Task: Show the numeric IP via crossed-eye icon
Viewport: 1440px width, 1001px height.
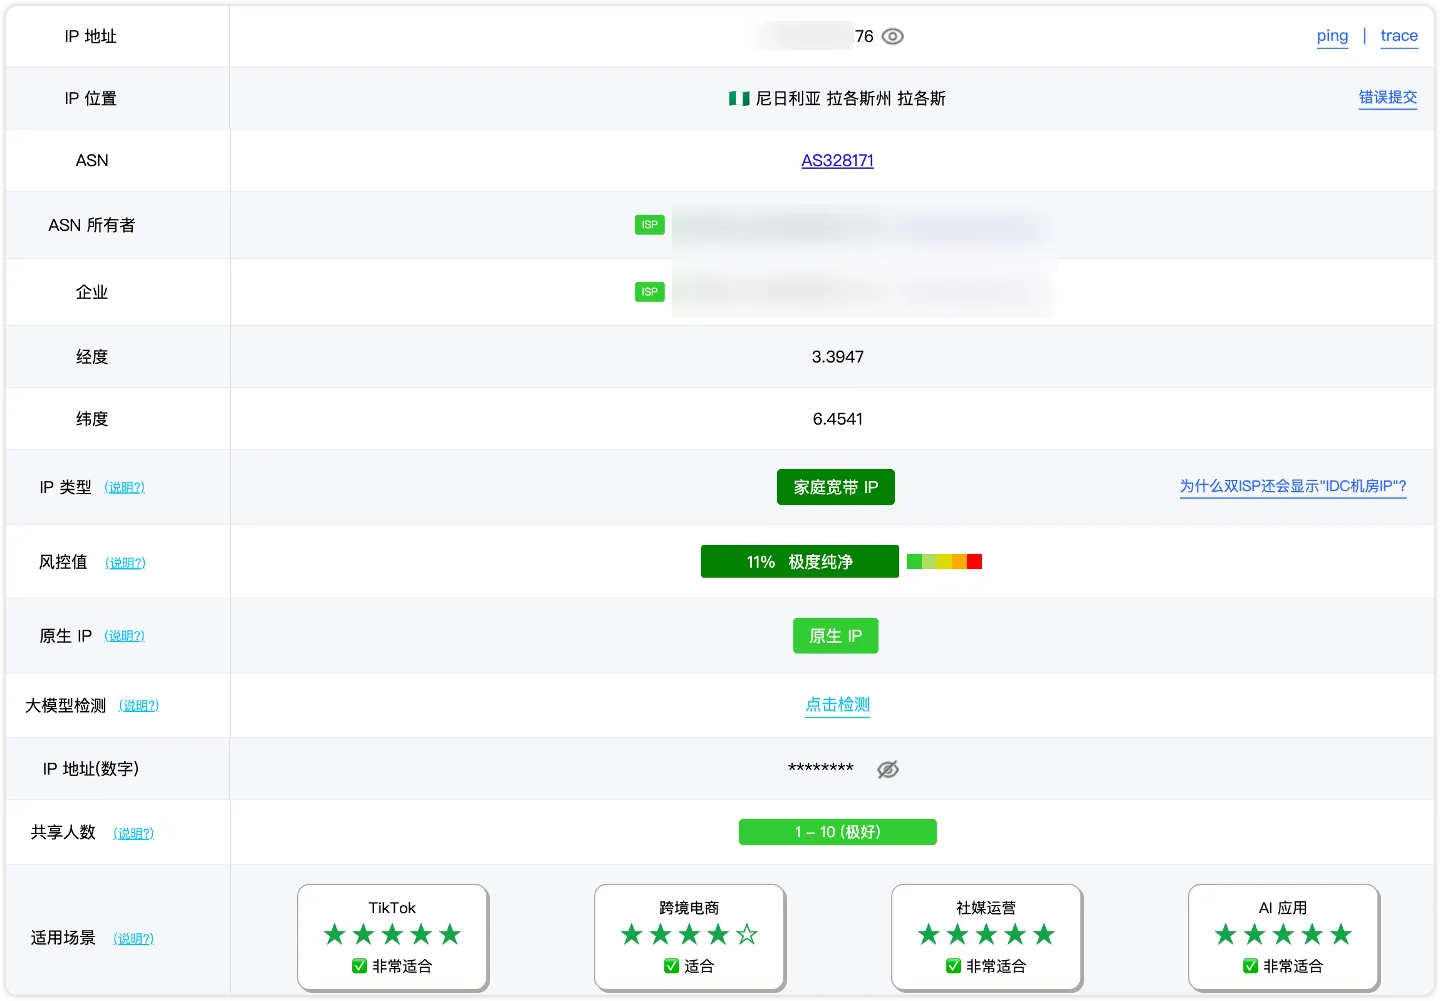Action: pos(888,769)
